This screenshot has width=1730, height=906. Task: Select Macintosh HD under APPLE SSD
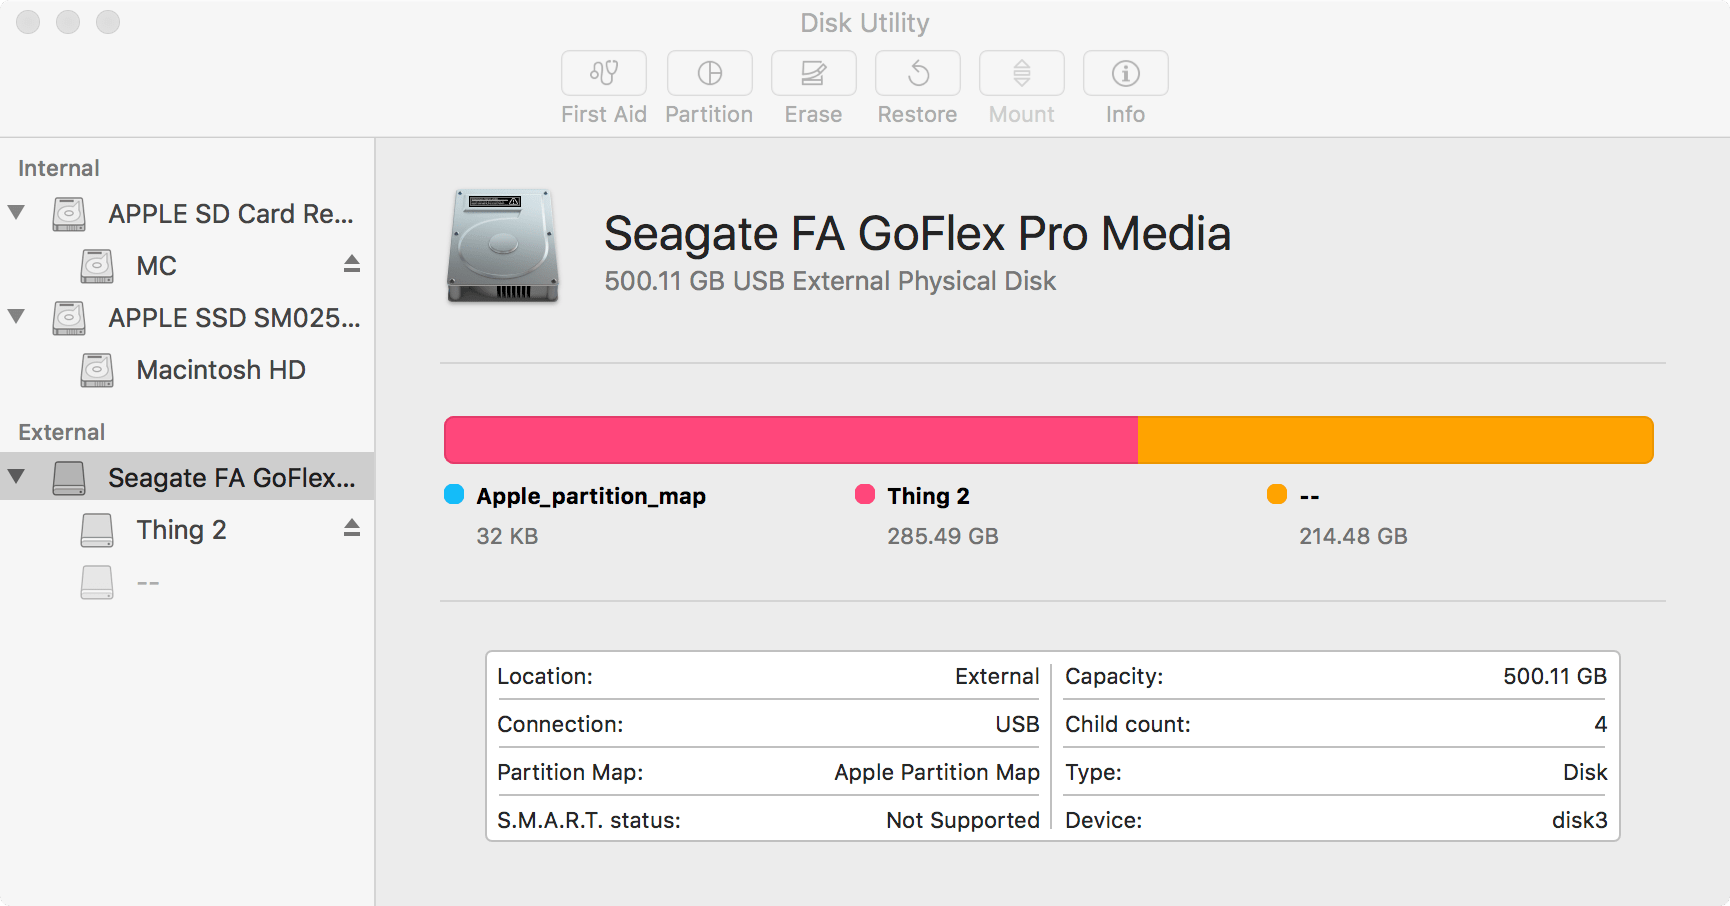(x=219, y=369)
